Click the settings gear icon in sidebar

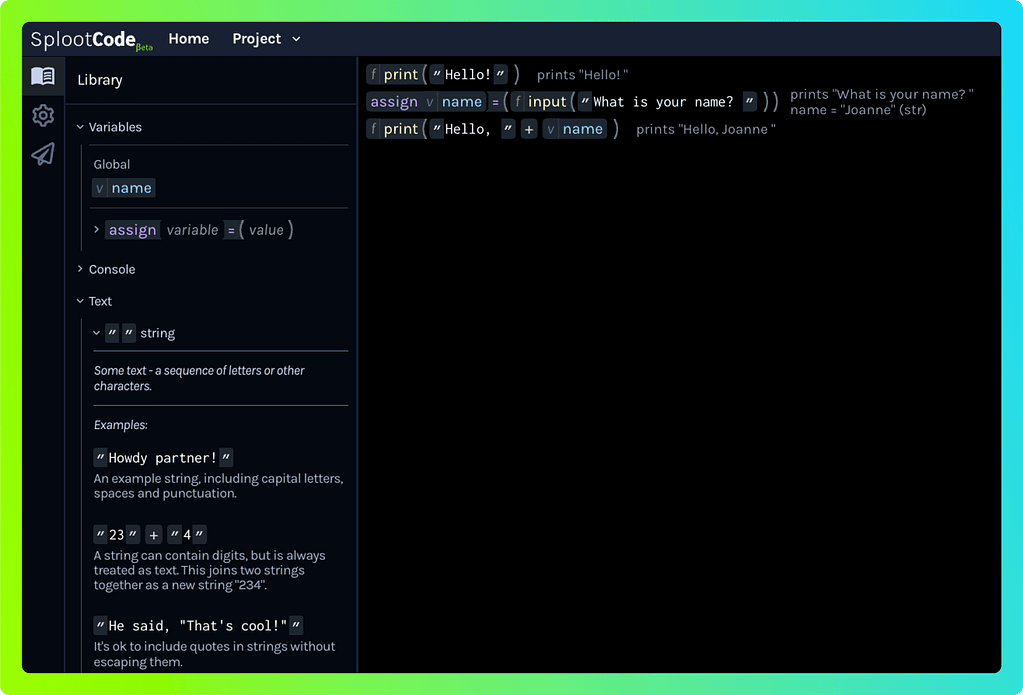click(x=42, y=116)
